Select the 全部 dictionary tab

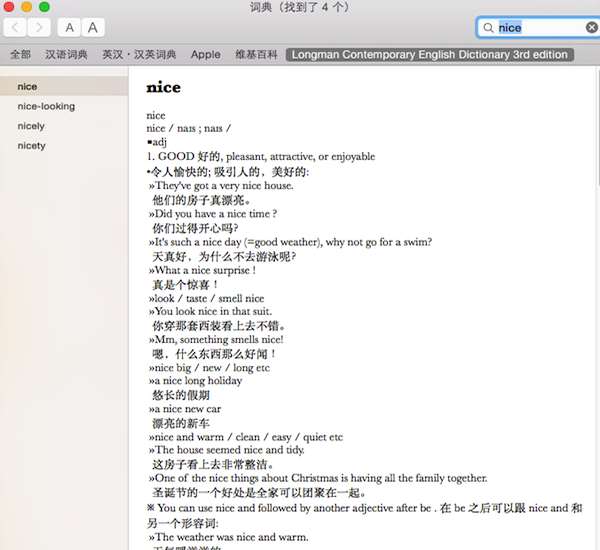point(20,54)
